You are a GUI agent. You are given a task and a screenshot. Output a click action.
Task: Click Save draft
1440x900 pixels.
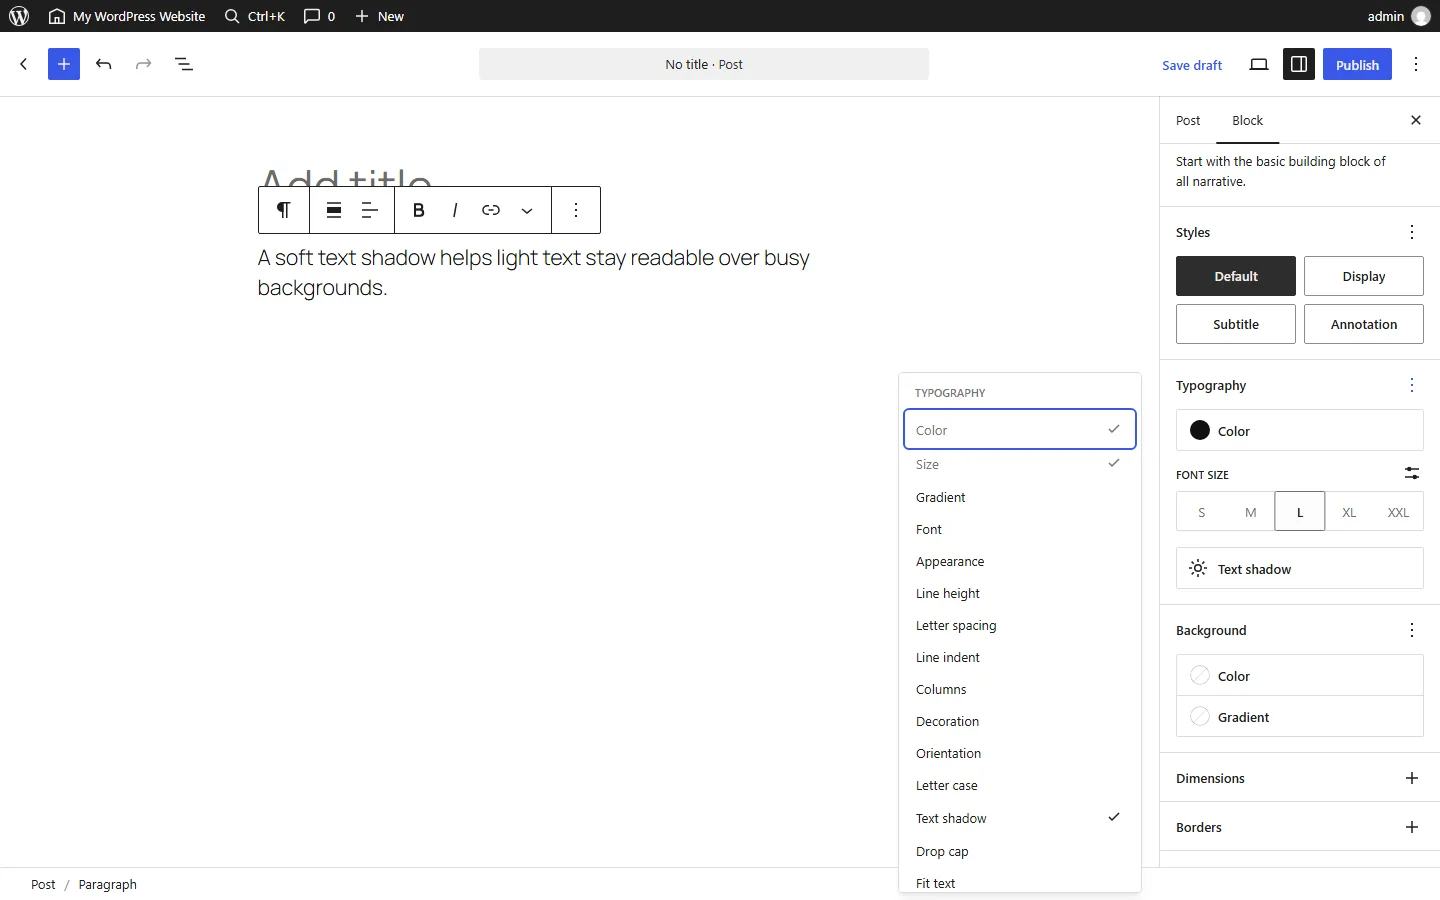click(1192, 65)
